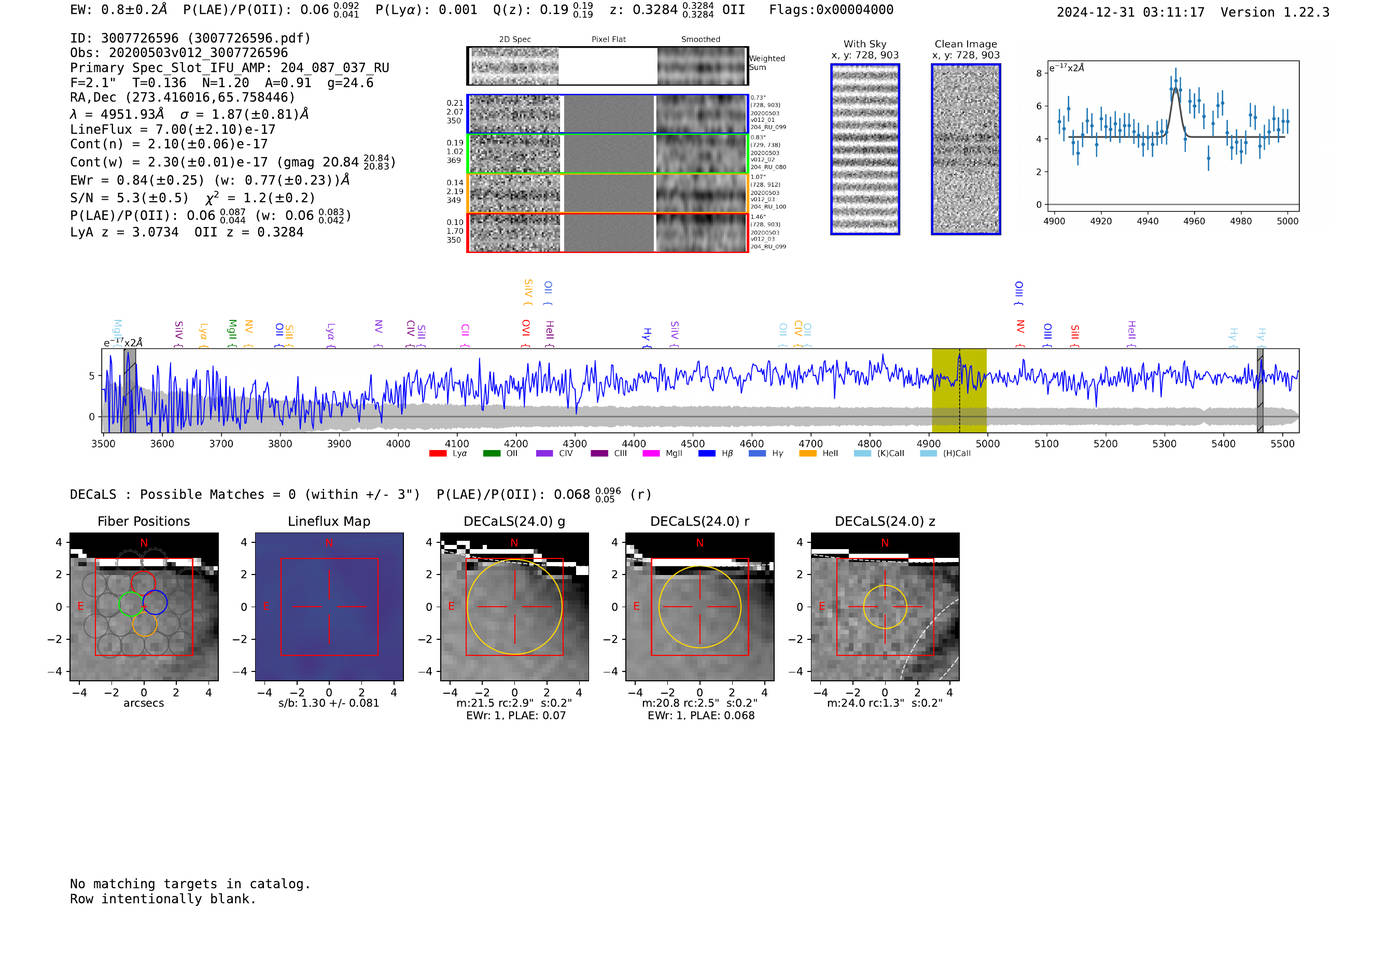Screen dimensions: 1400x953
Task: Select the green-bordered 2D spectrum row
Action: coord(607,154)
